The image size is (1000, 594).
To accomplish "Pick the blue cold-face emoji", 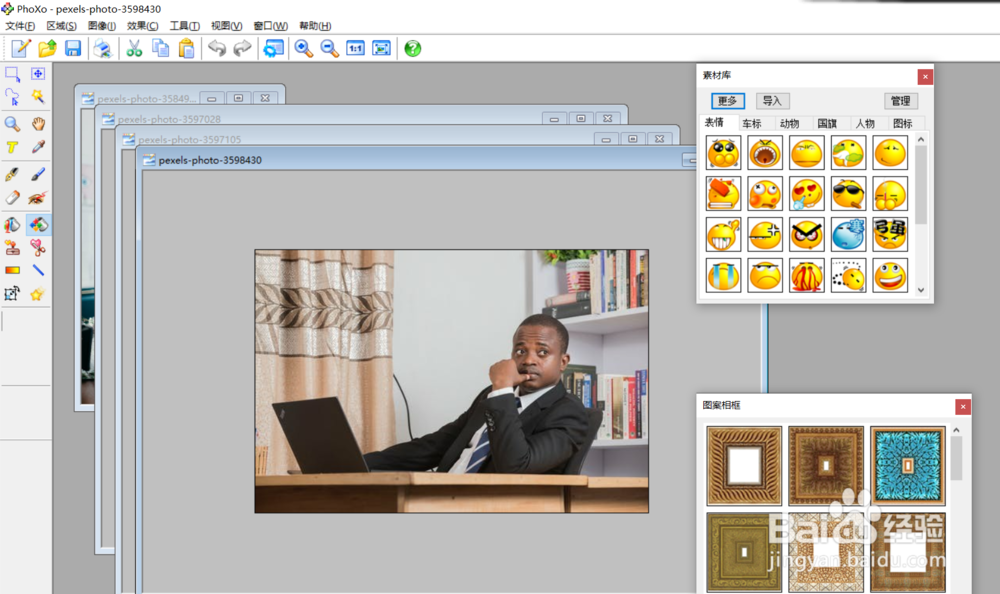I will coord(848,234).
